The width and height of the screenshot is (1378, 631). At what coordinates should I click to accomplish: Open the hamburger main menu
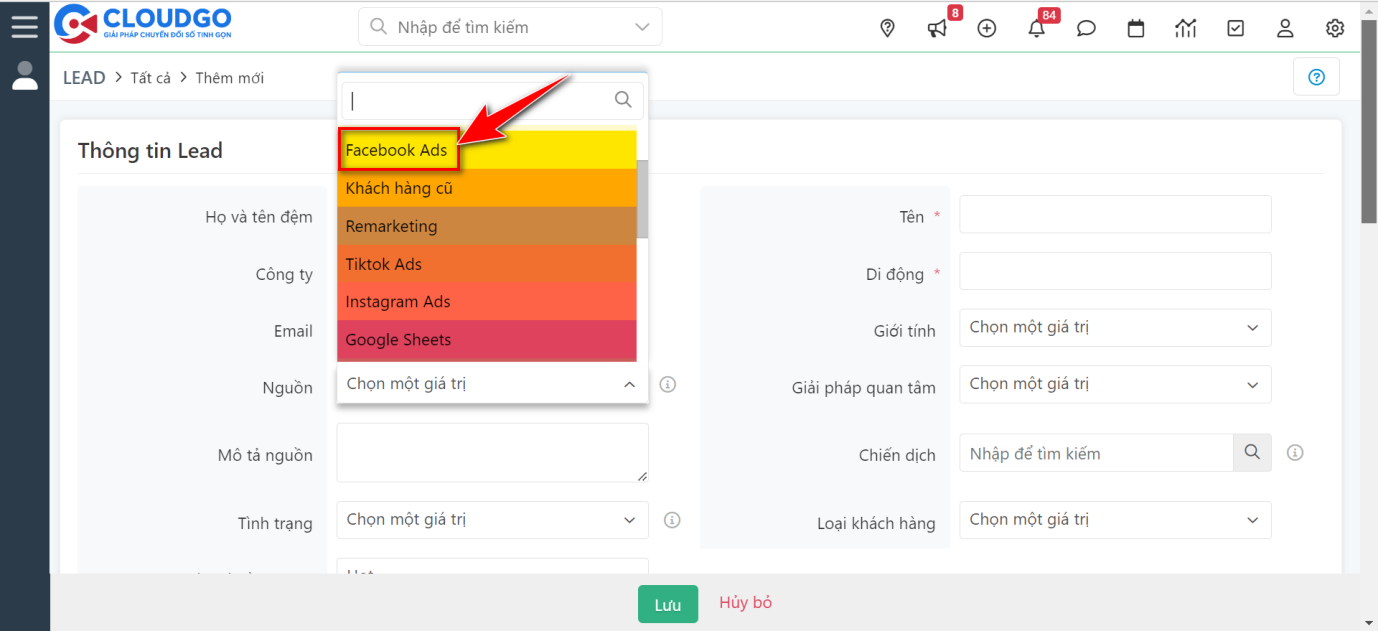coord(24,26)
